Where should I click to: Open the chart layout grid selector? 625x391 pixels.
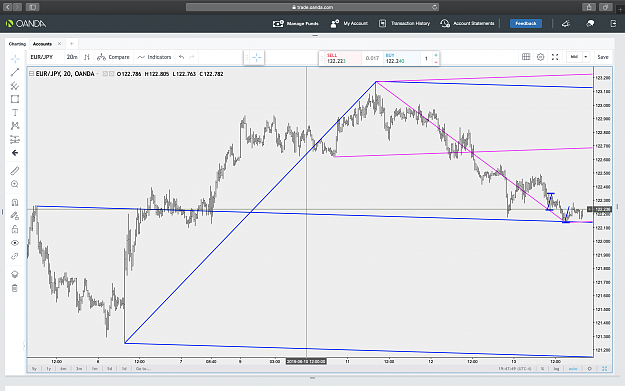(526, 57)
